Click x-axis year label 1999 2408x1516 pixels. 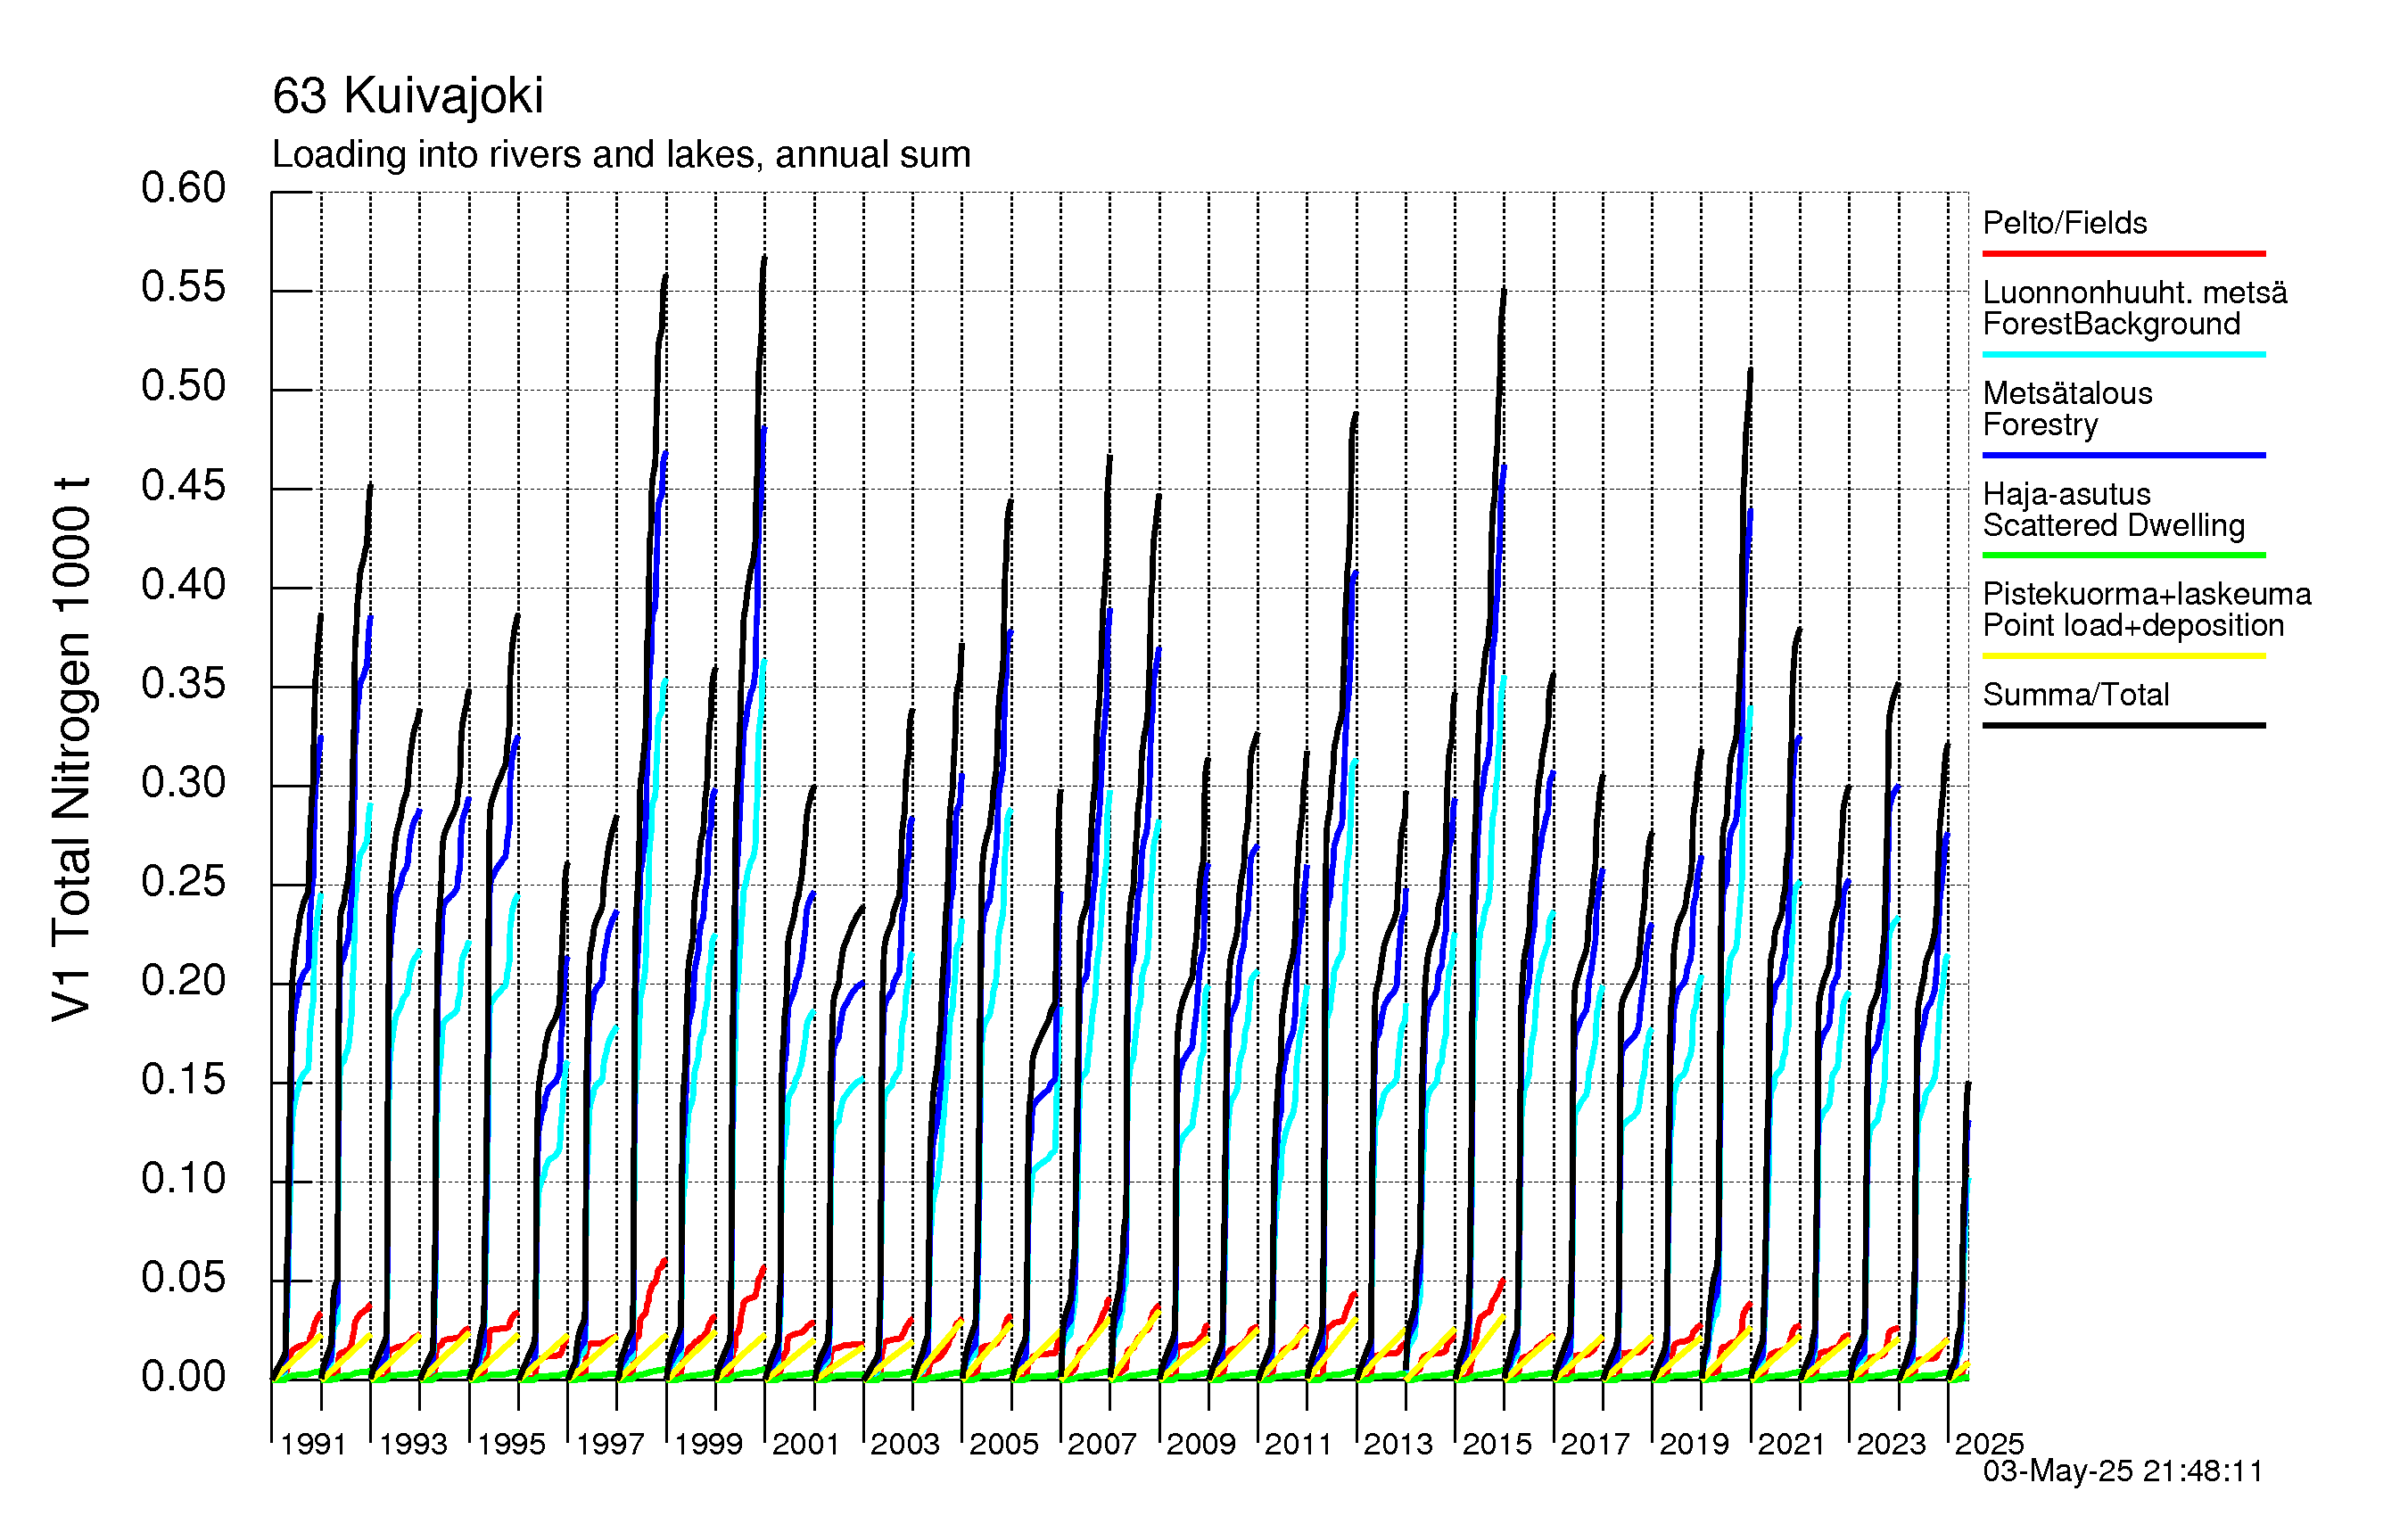tap(708, 1444)
